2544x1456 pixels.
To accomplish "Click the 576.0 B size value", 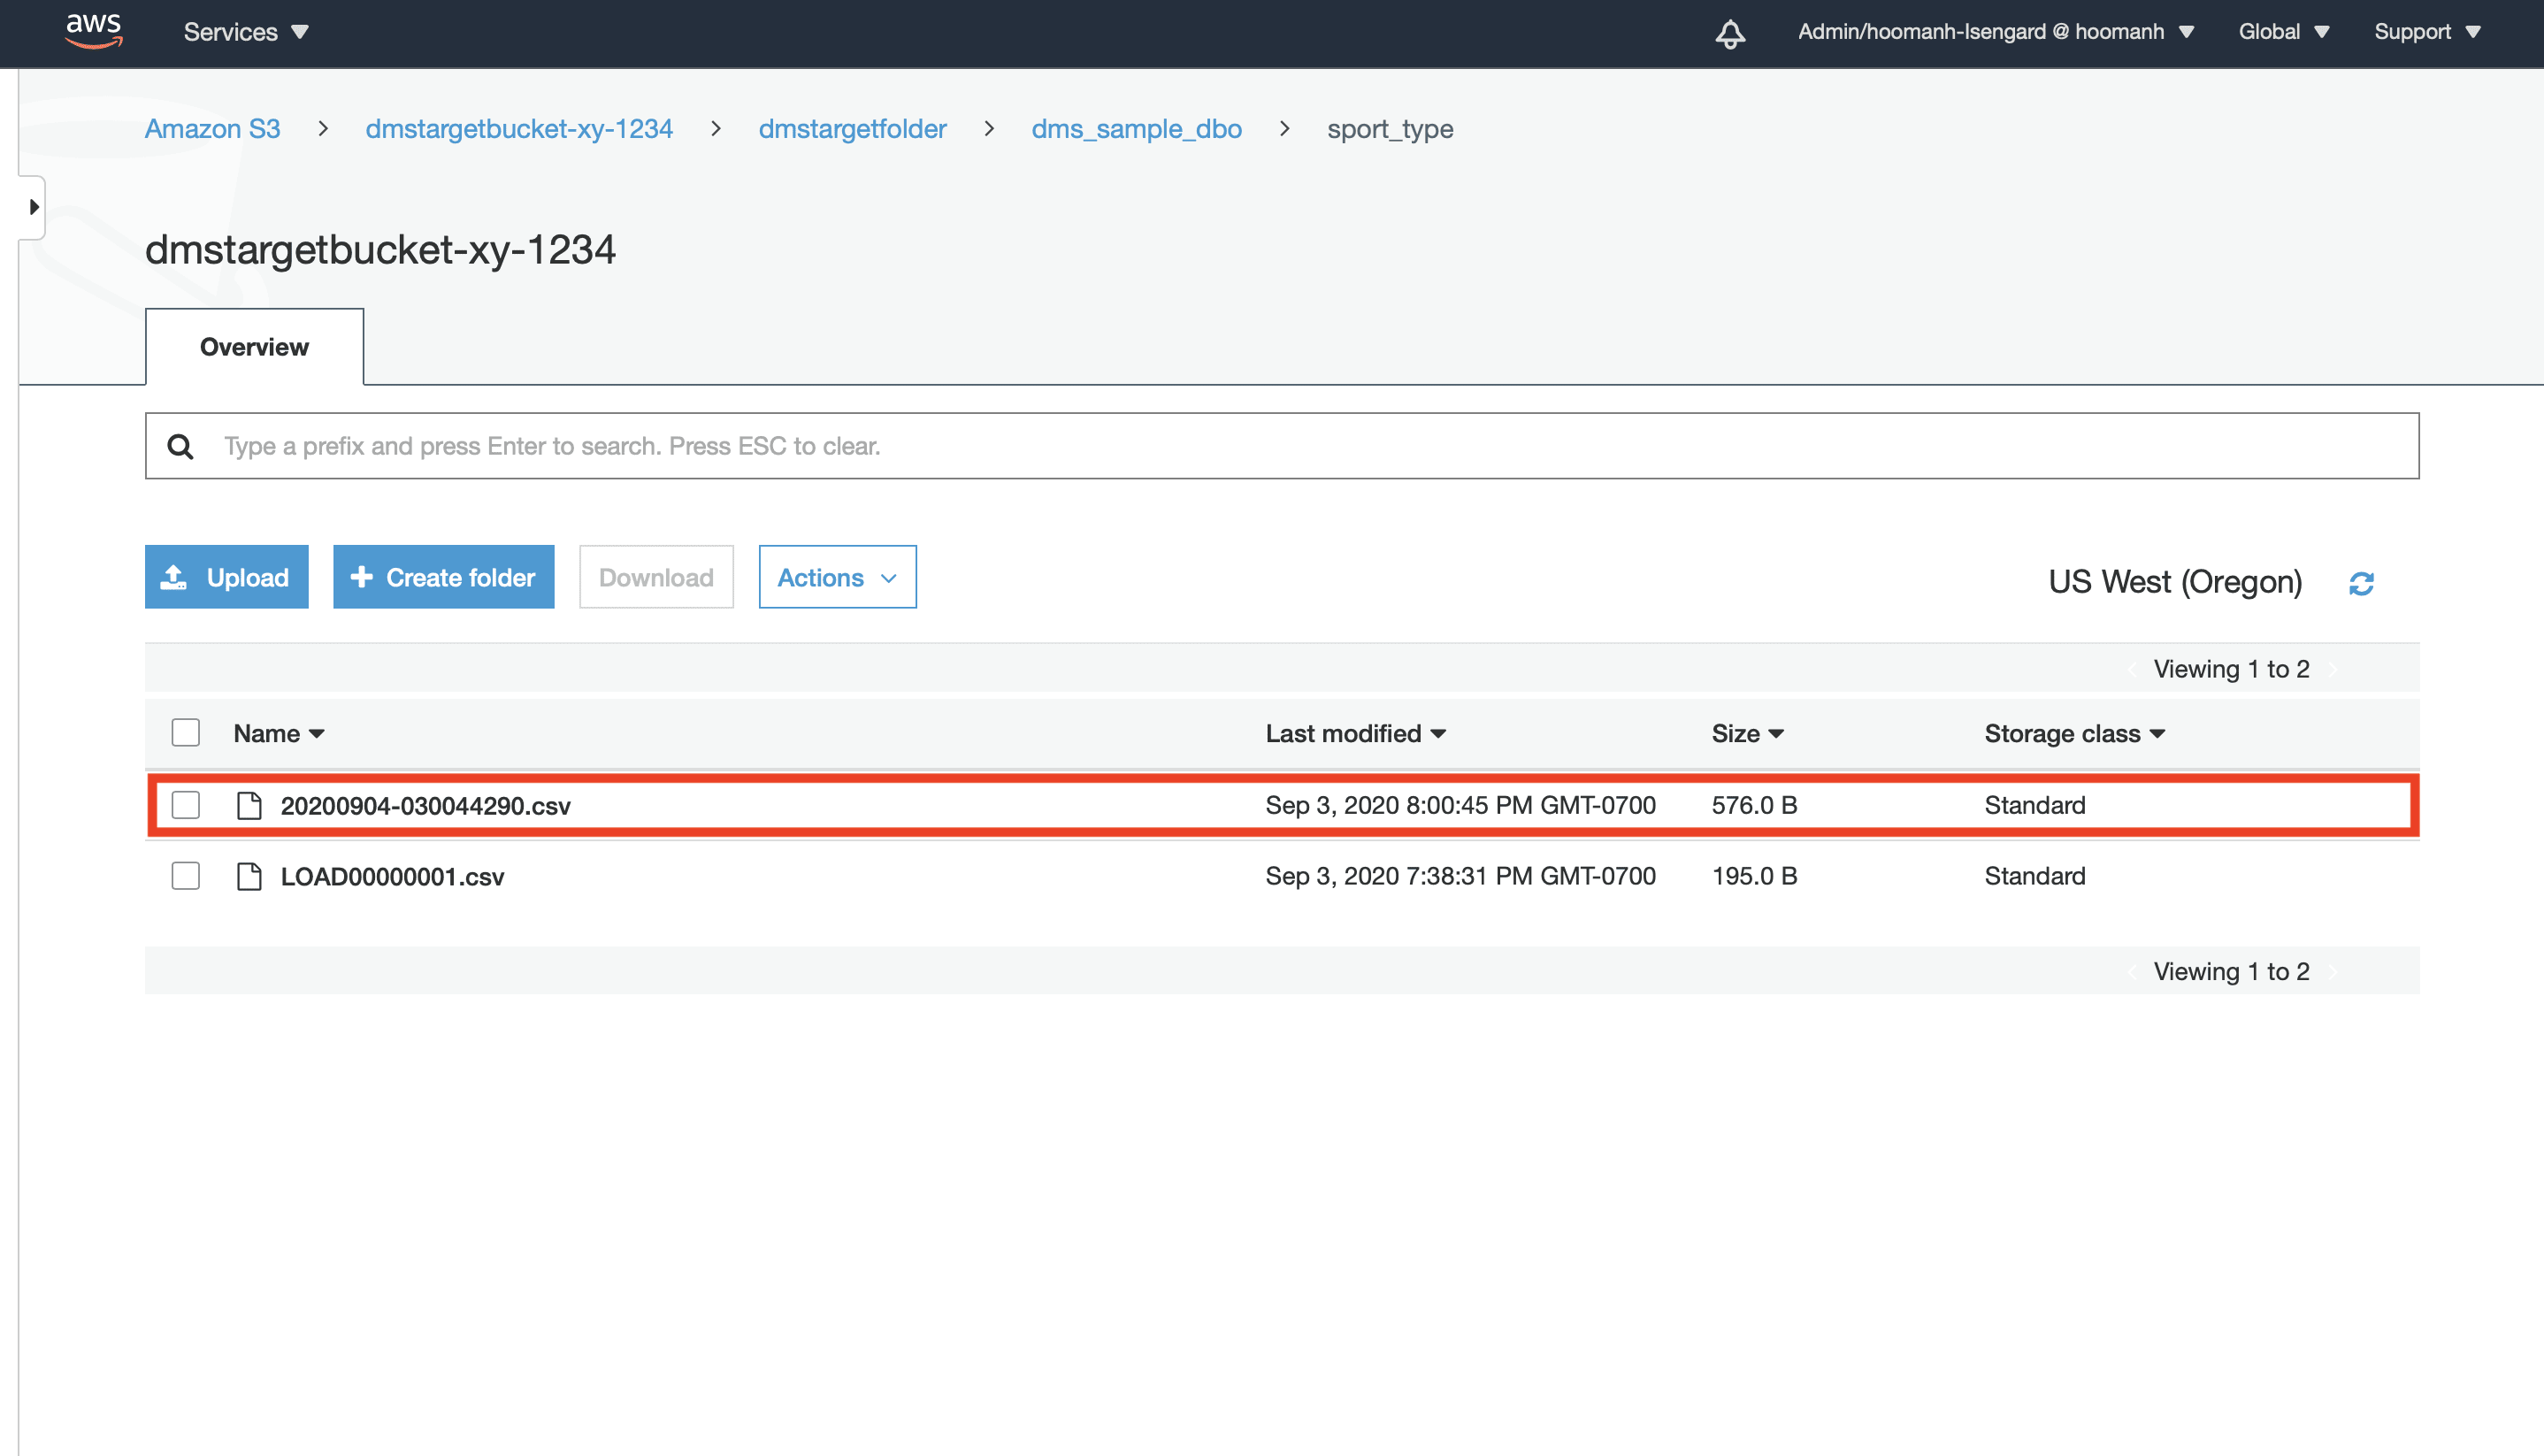I will point(1754,805).
